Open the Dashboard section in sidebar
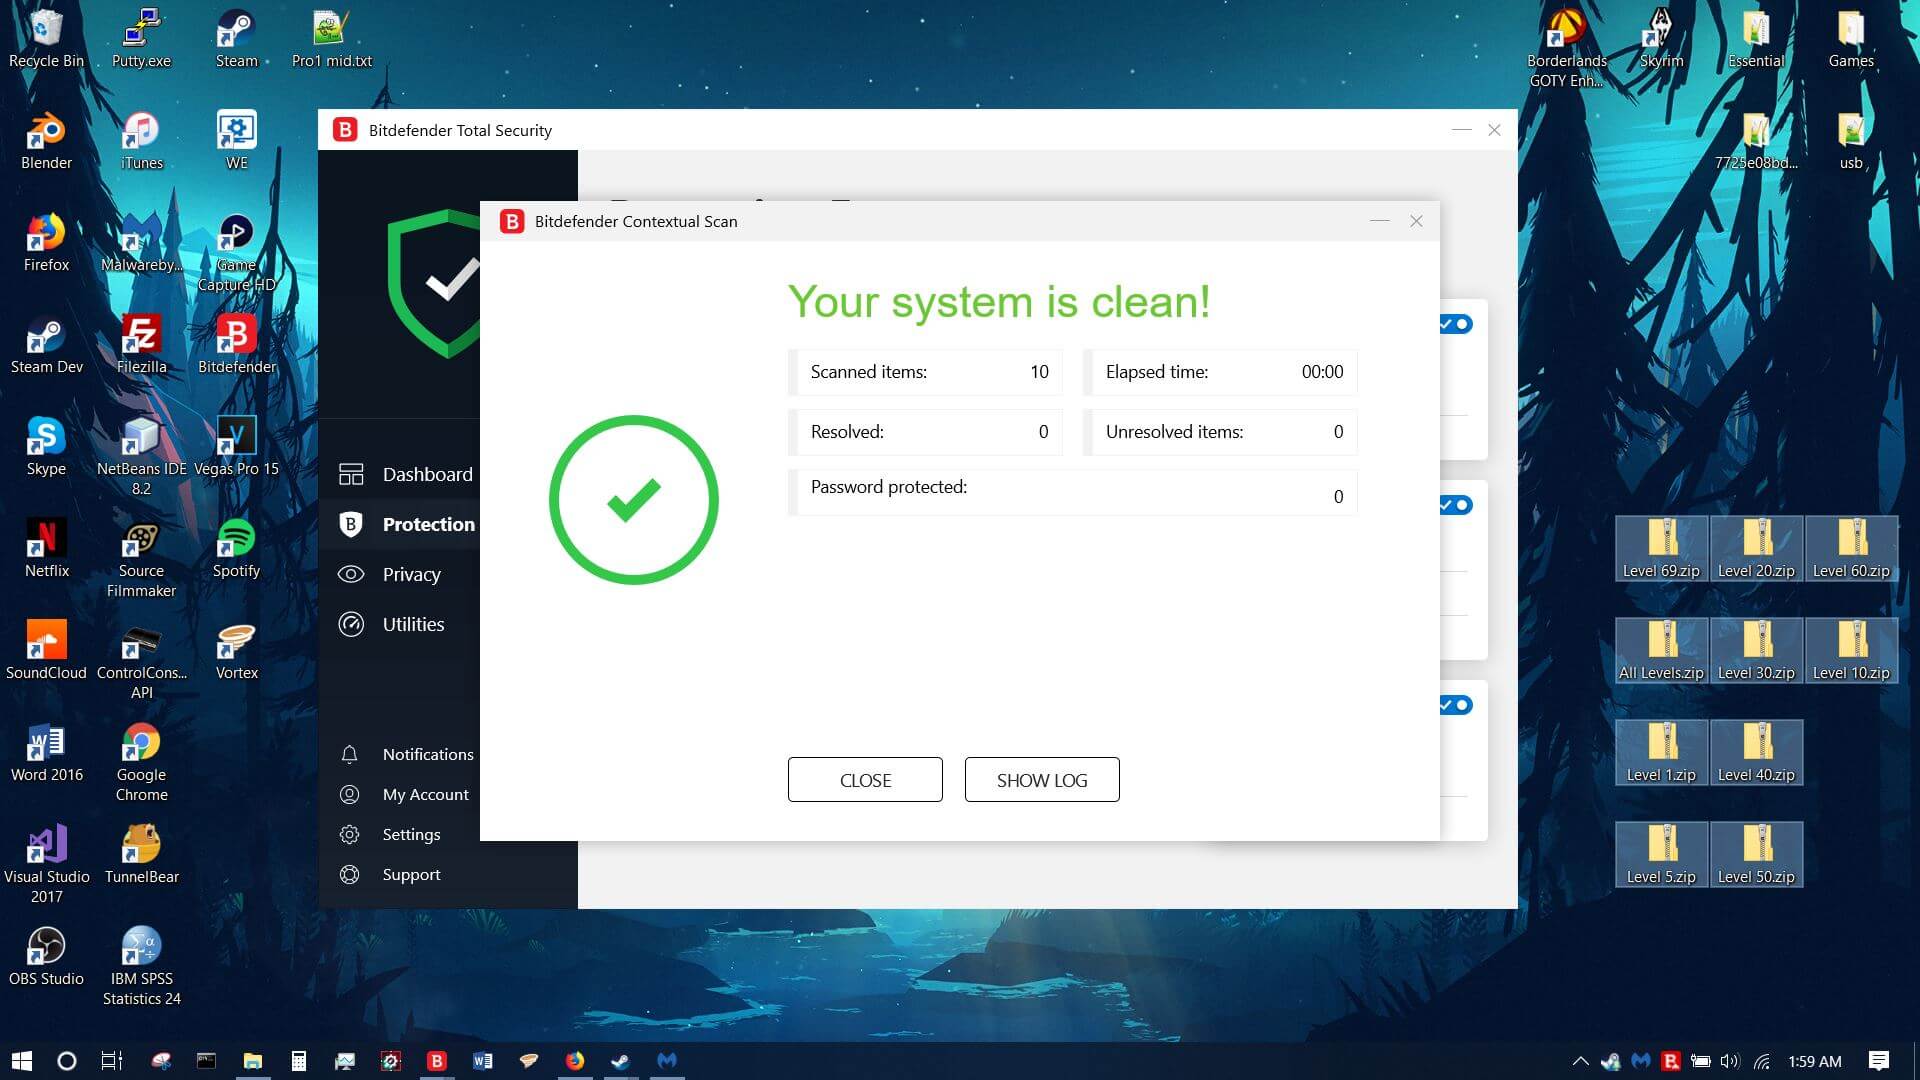The image size is (1920, 1080). click(x=426, y=474)
